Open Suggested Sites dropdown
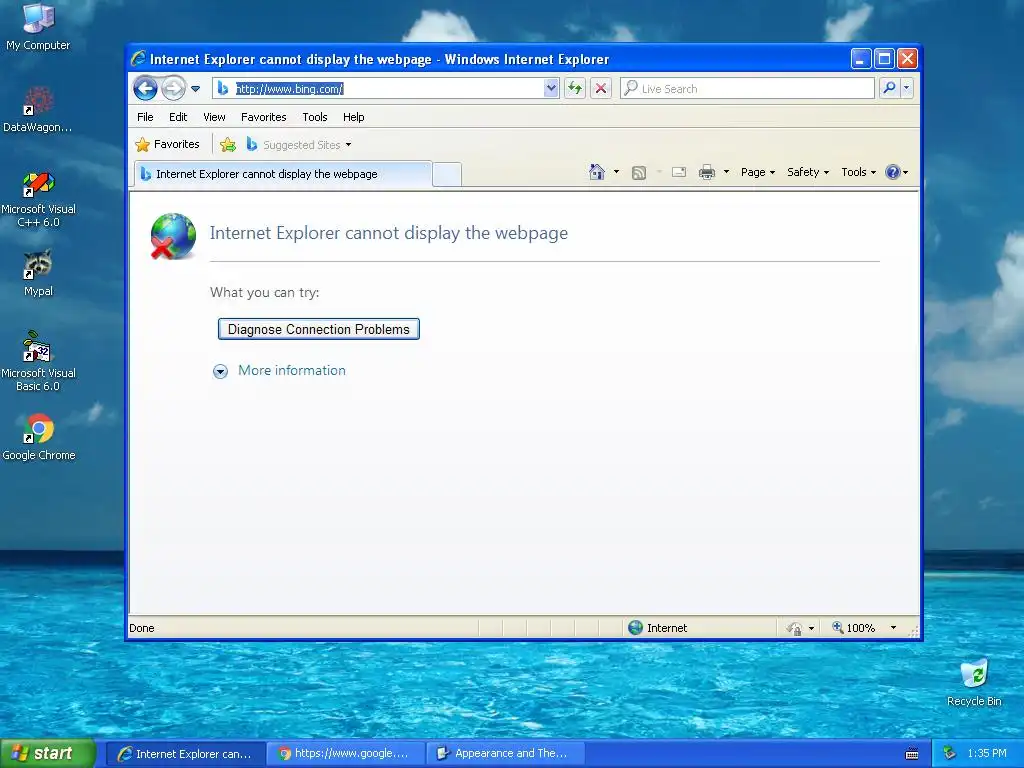The image size is (1024, 768). 298,144
